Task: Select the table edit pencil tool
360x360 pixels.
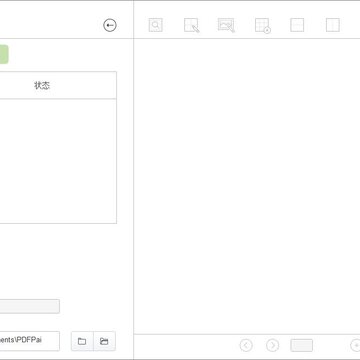Action: [192, 25]
